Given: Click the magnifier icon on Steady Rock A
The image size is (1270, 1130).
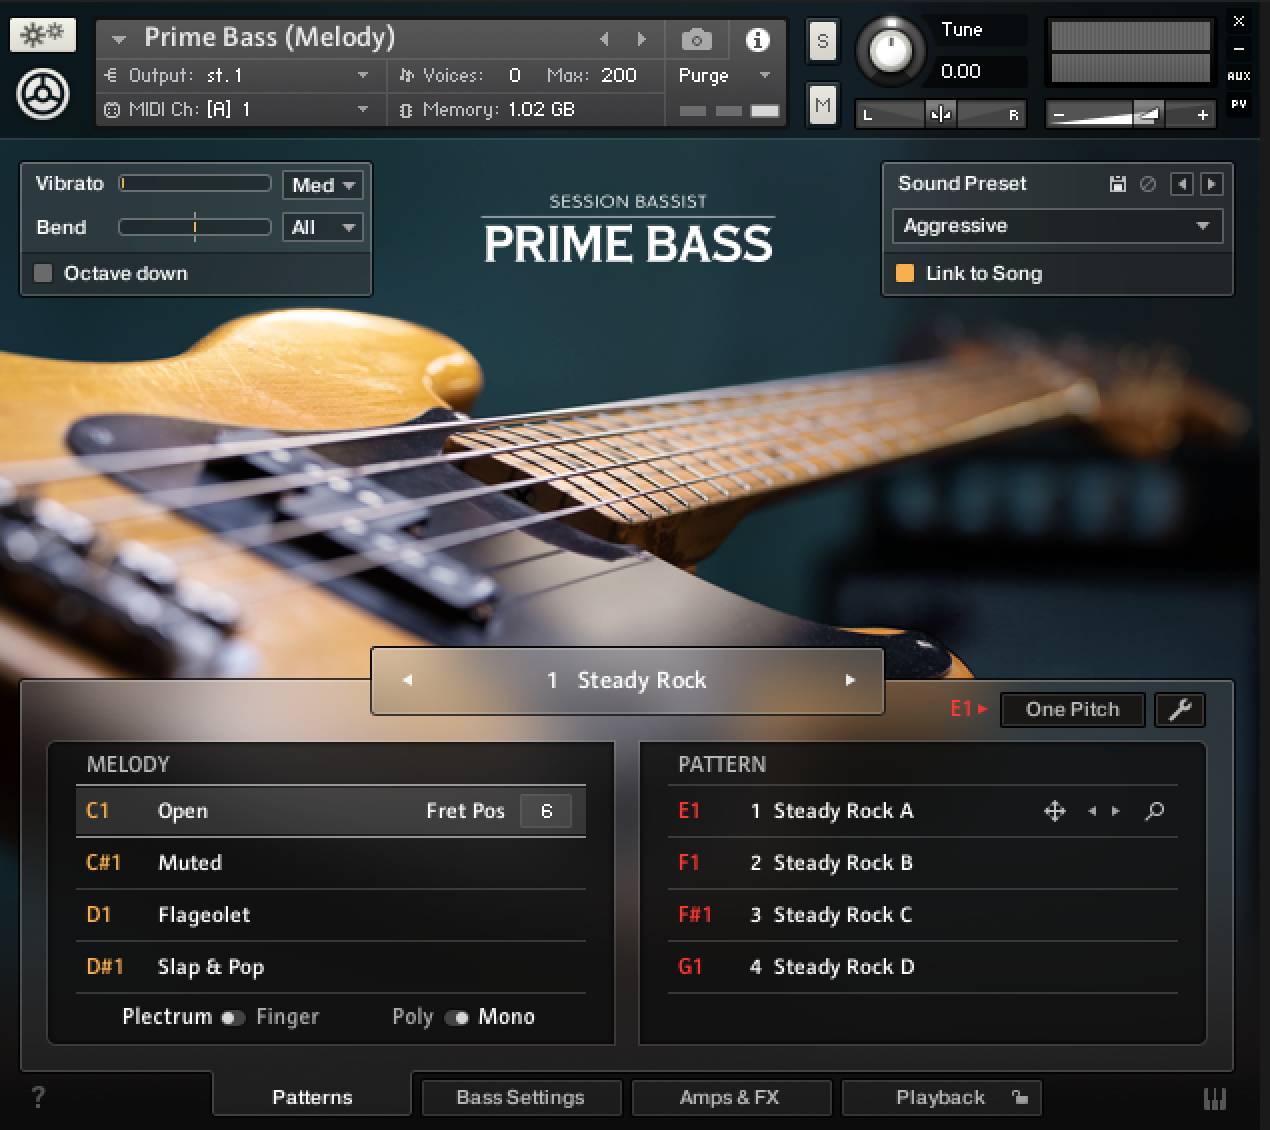Looking at the screenshot, I should (1154, 811).
